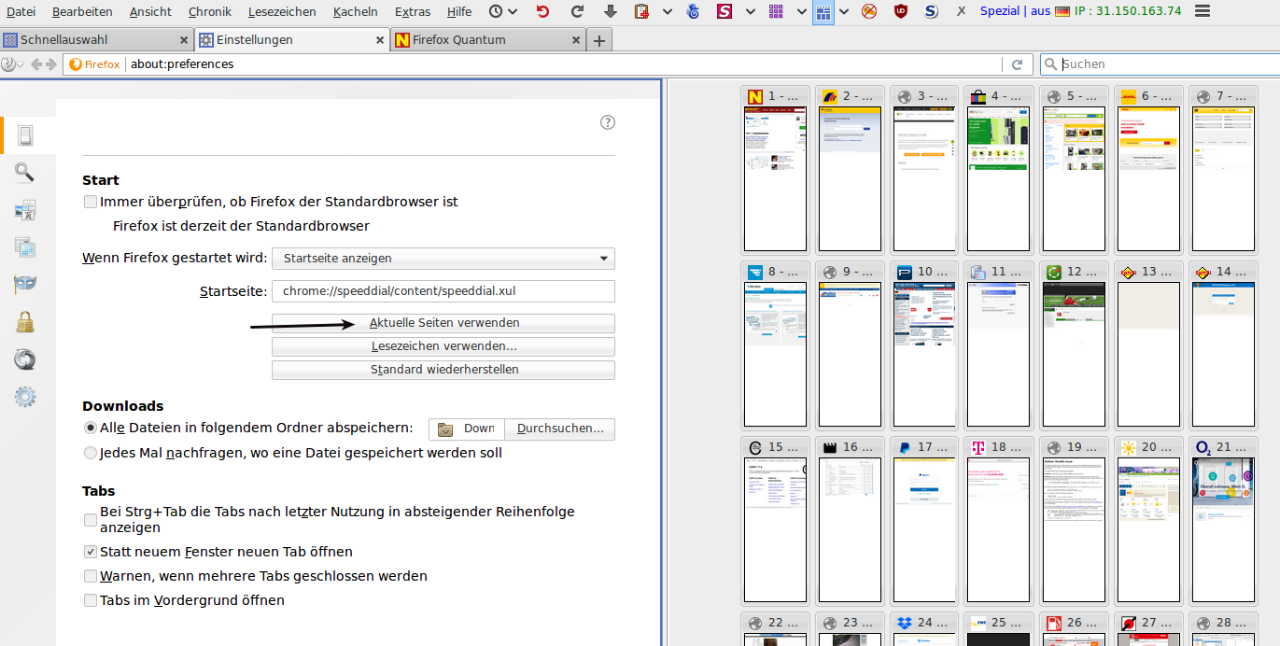Click the X icon before Spezial text
Screen dimensions: 1280x646
click(x=961, y=11)
